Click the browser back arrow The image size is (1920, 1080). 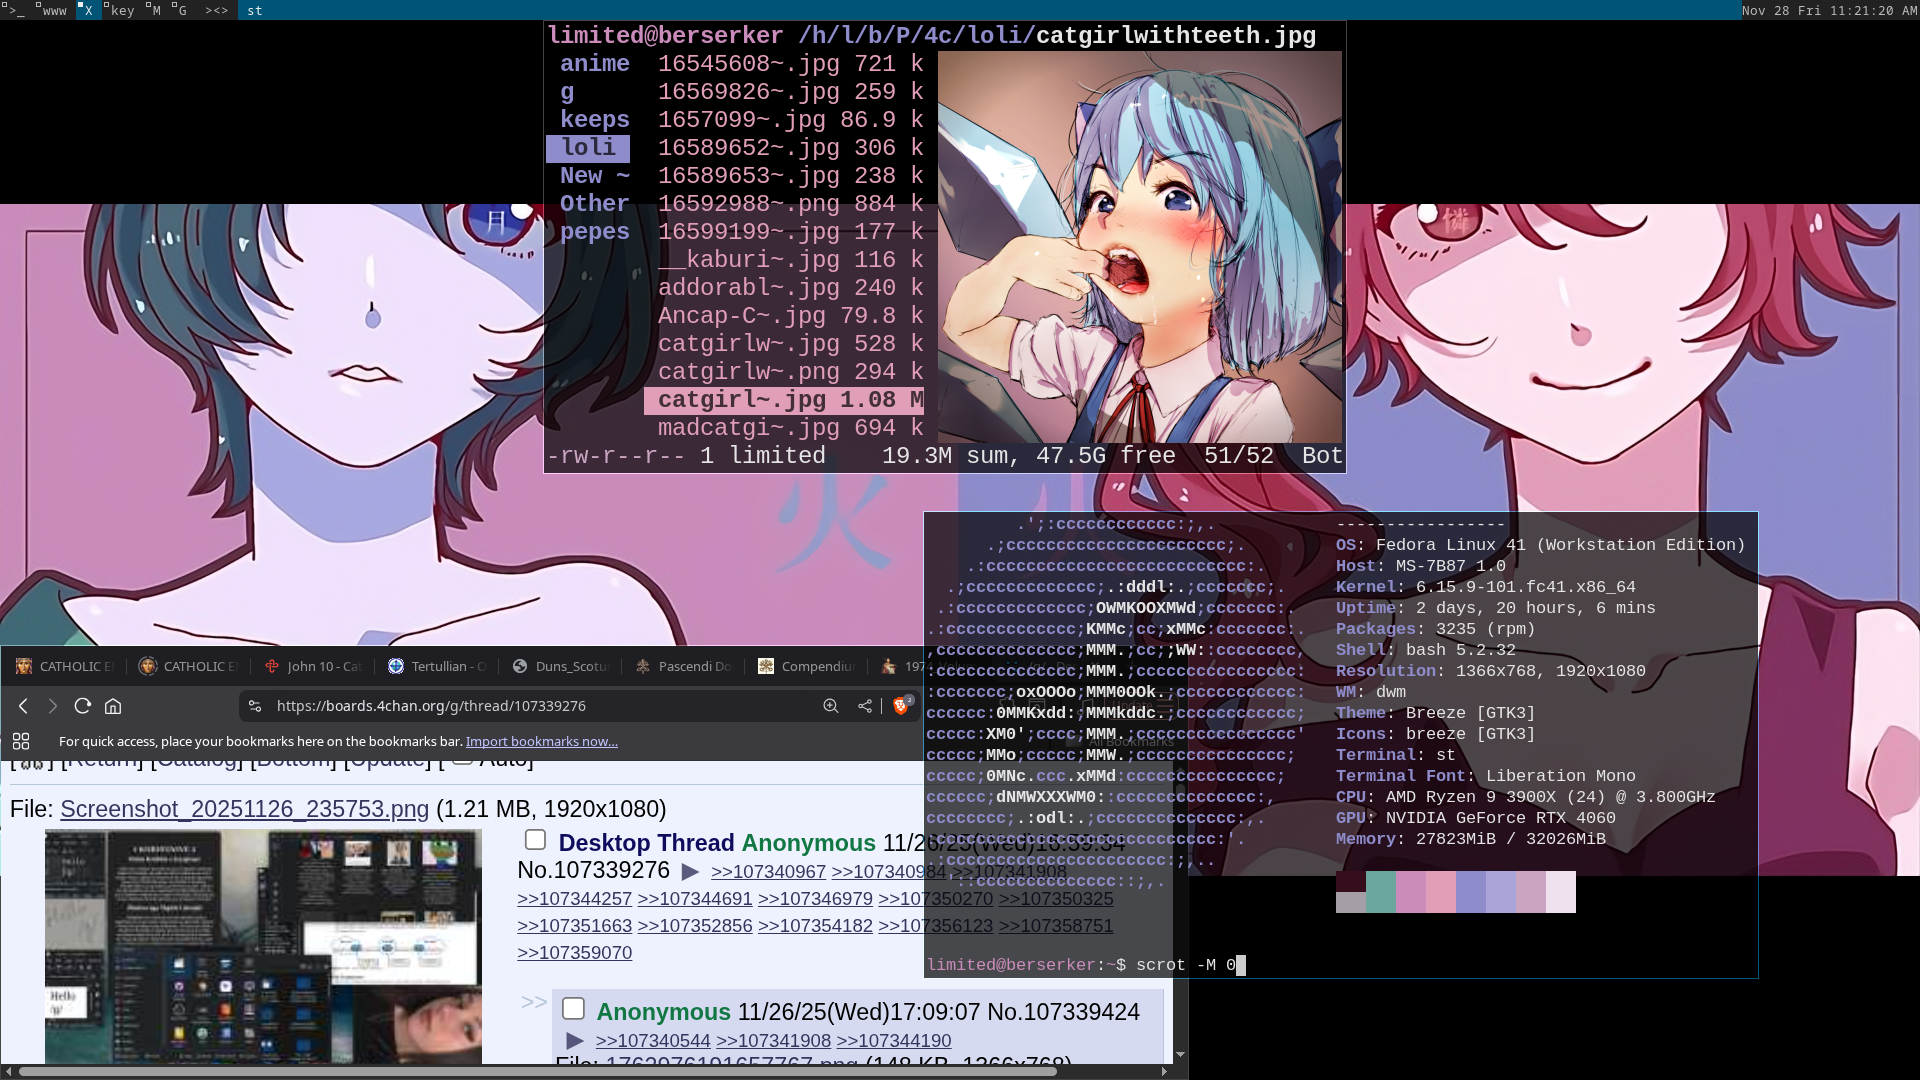pyautogui.click(x=23, y=706)
